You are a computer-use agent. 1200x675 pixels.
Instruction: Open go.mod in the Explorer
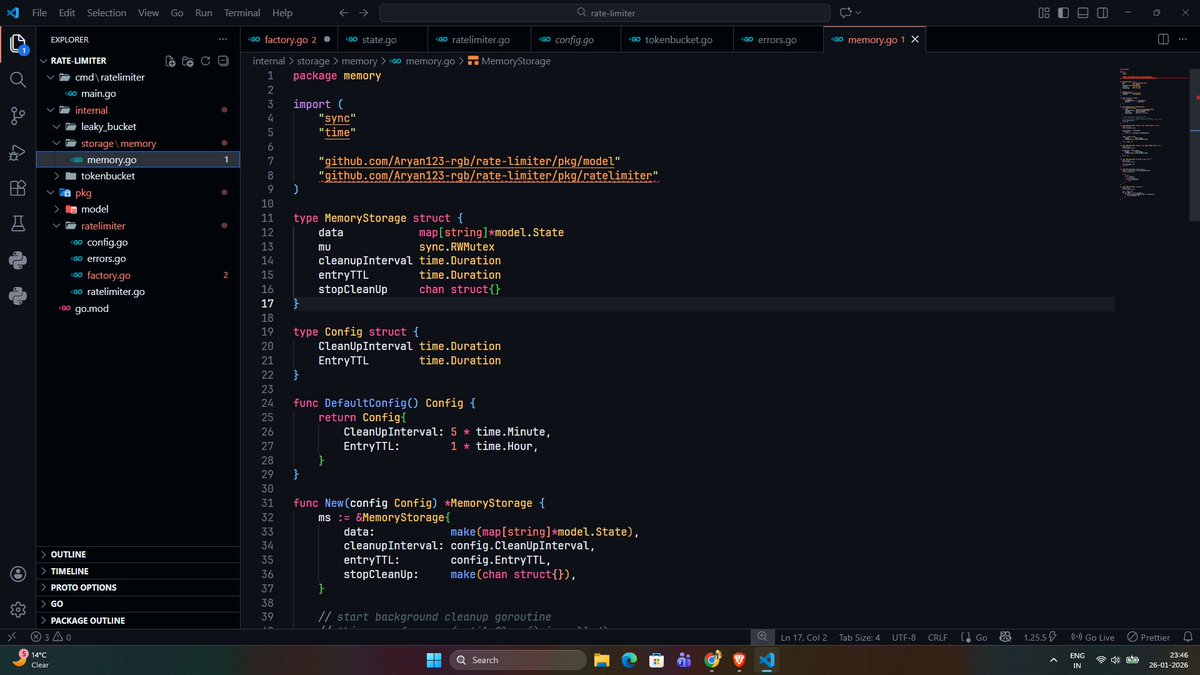pyautogui.click(x=92, y=308)
